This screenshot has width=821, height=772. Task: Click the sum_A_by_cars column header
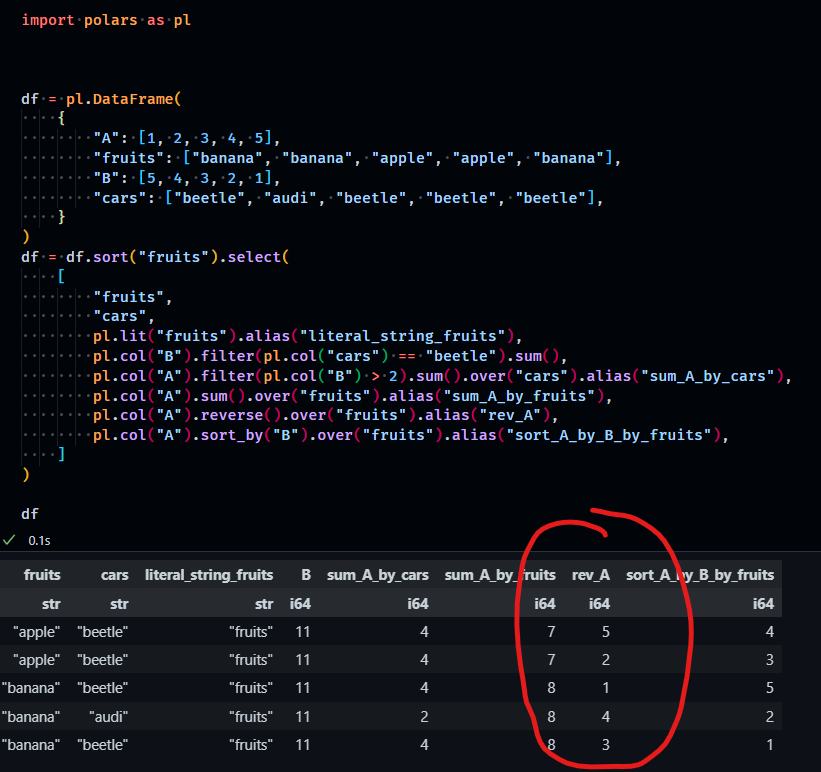tap(378, 575)
